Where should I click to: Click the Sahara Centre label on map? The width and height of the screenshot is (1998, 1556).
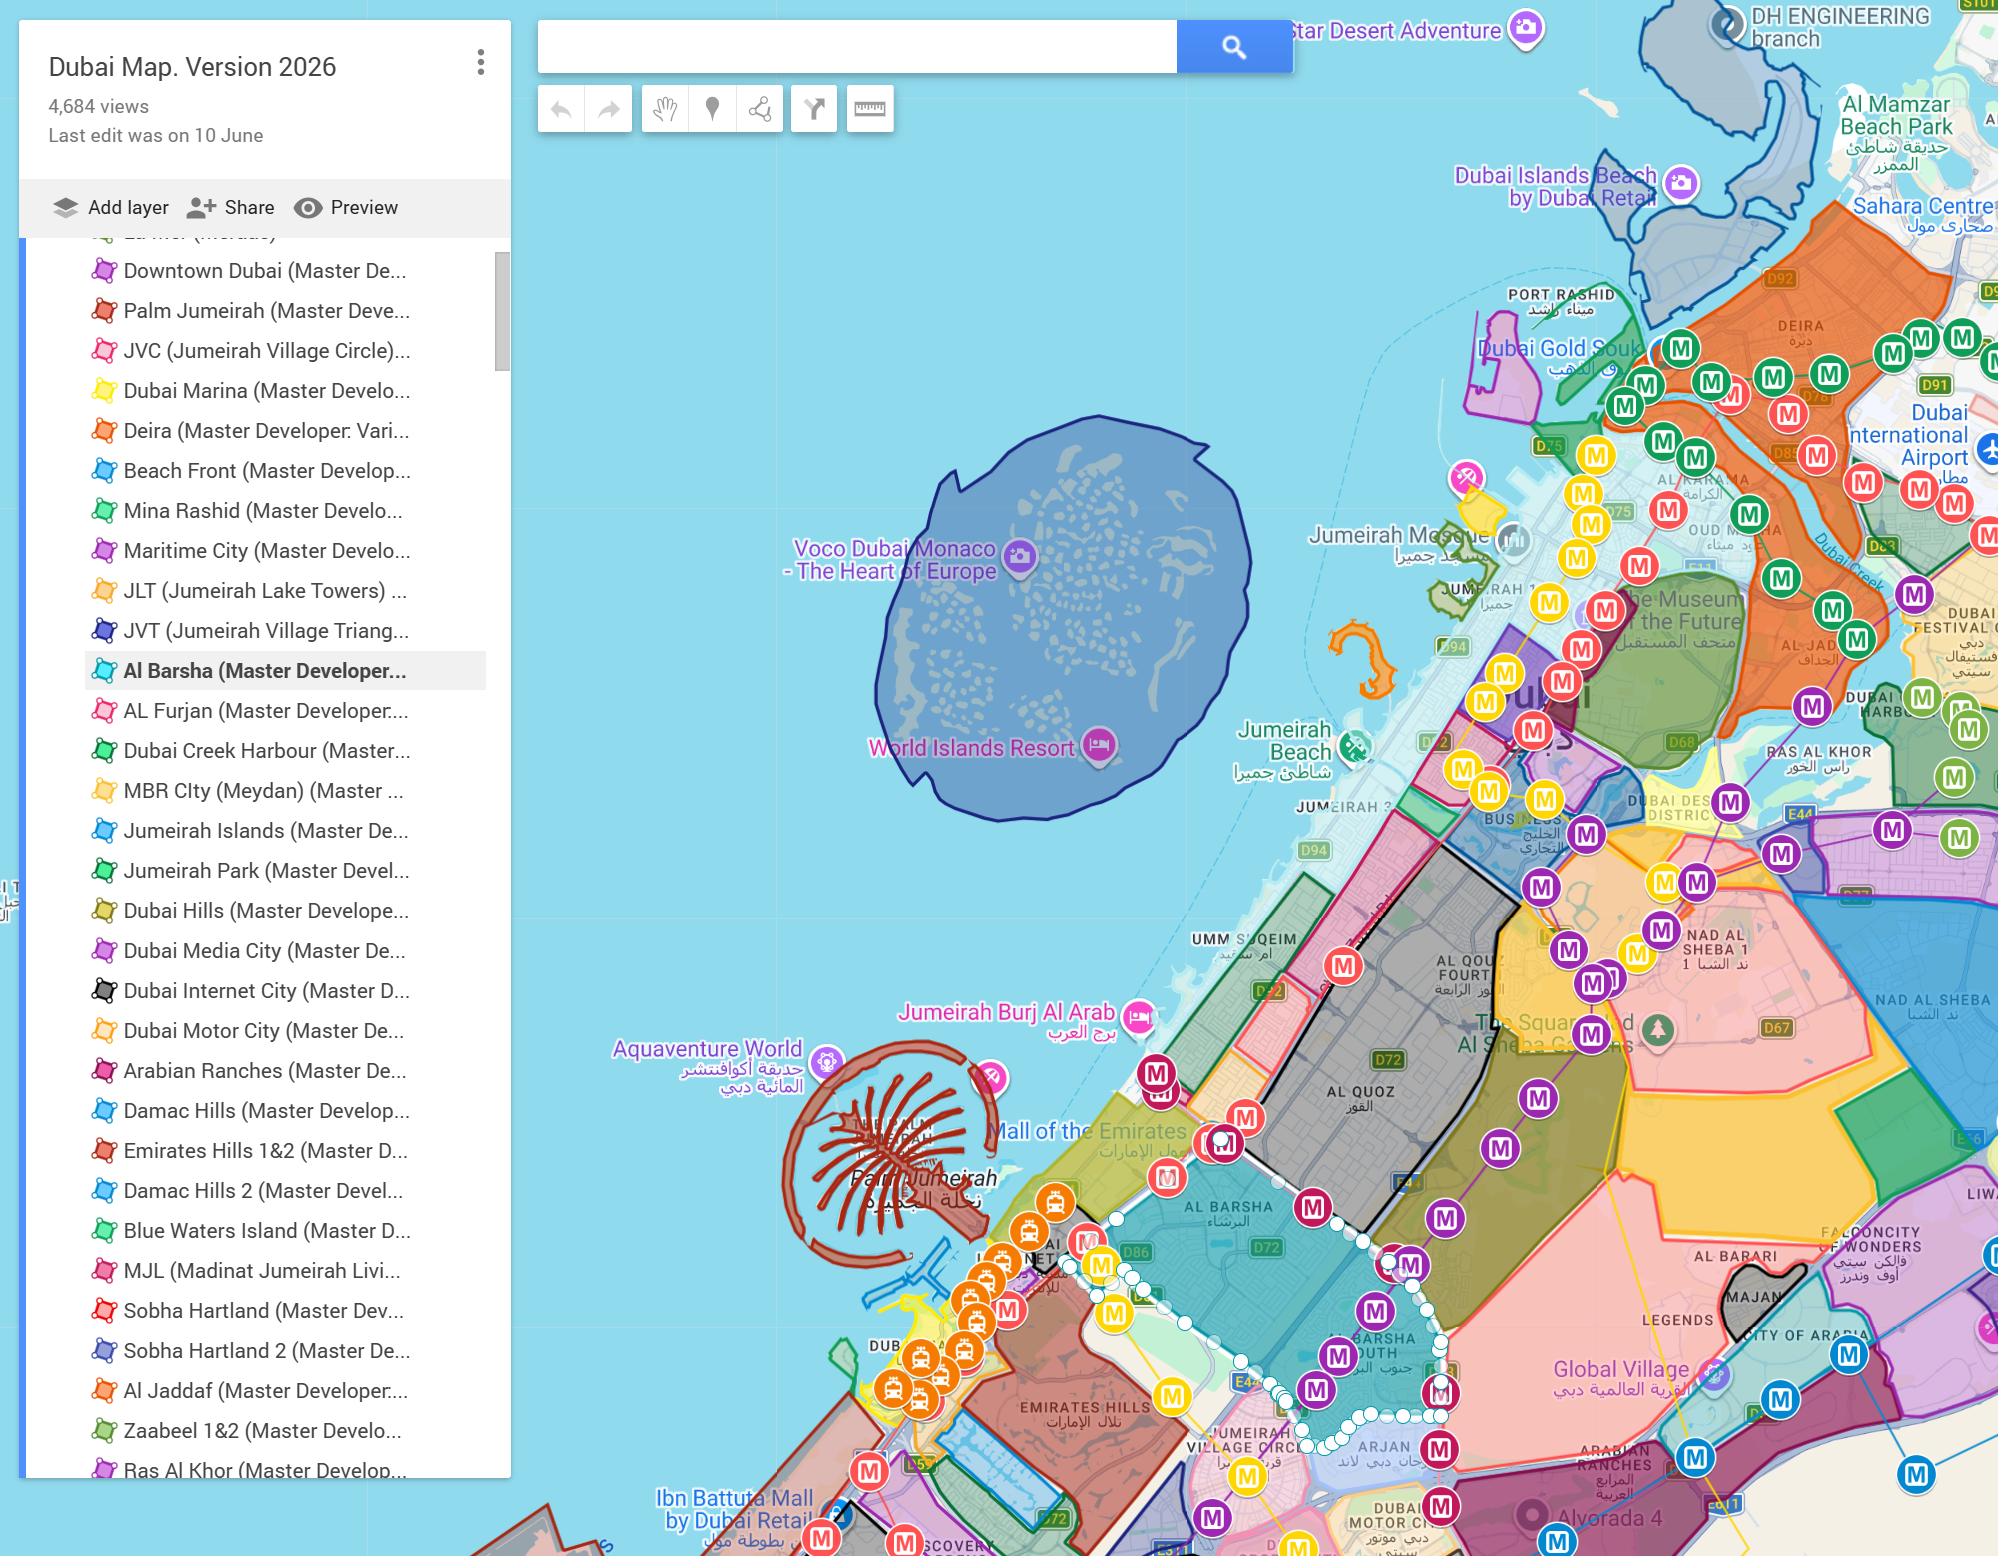[x=1924, y=215]
